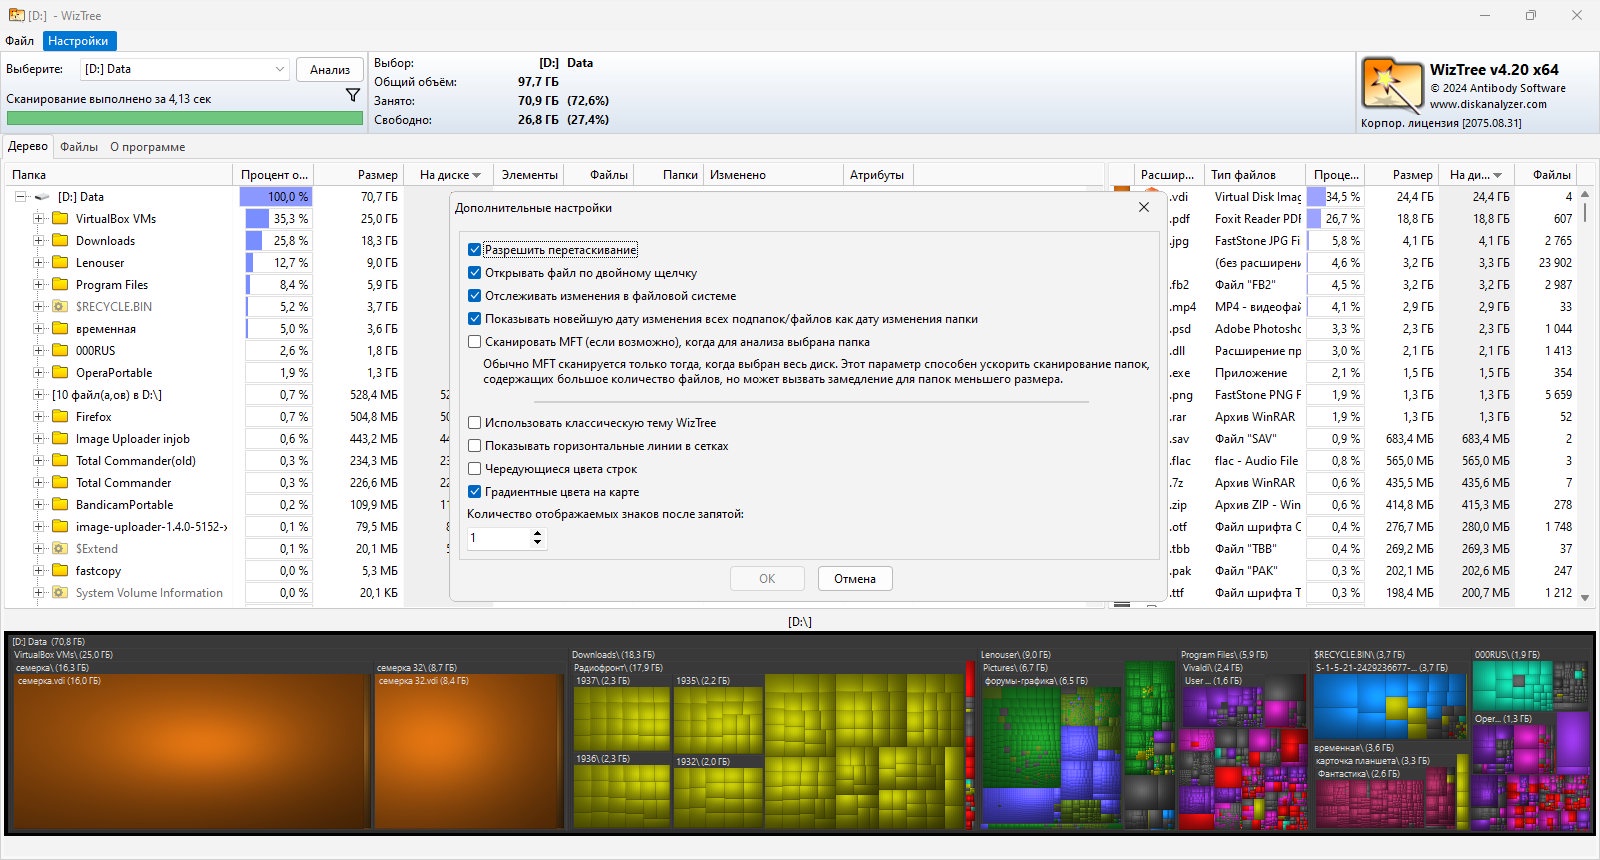1600x860 pixels.
Task: Click the D: Data drive icon
Action: [x=42, y=197]
